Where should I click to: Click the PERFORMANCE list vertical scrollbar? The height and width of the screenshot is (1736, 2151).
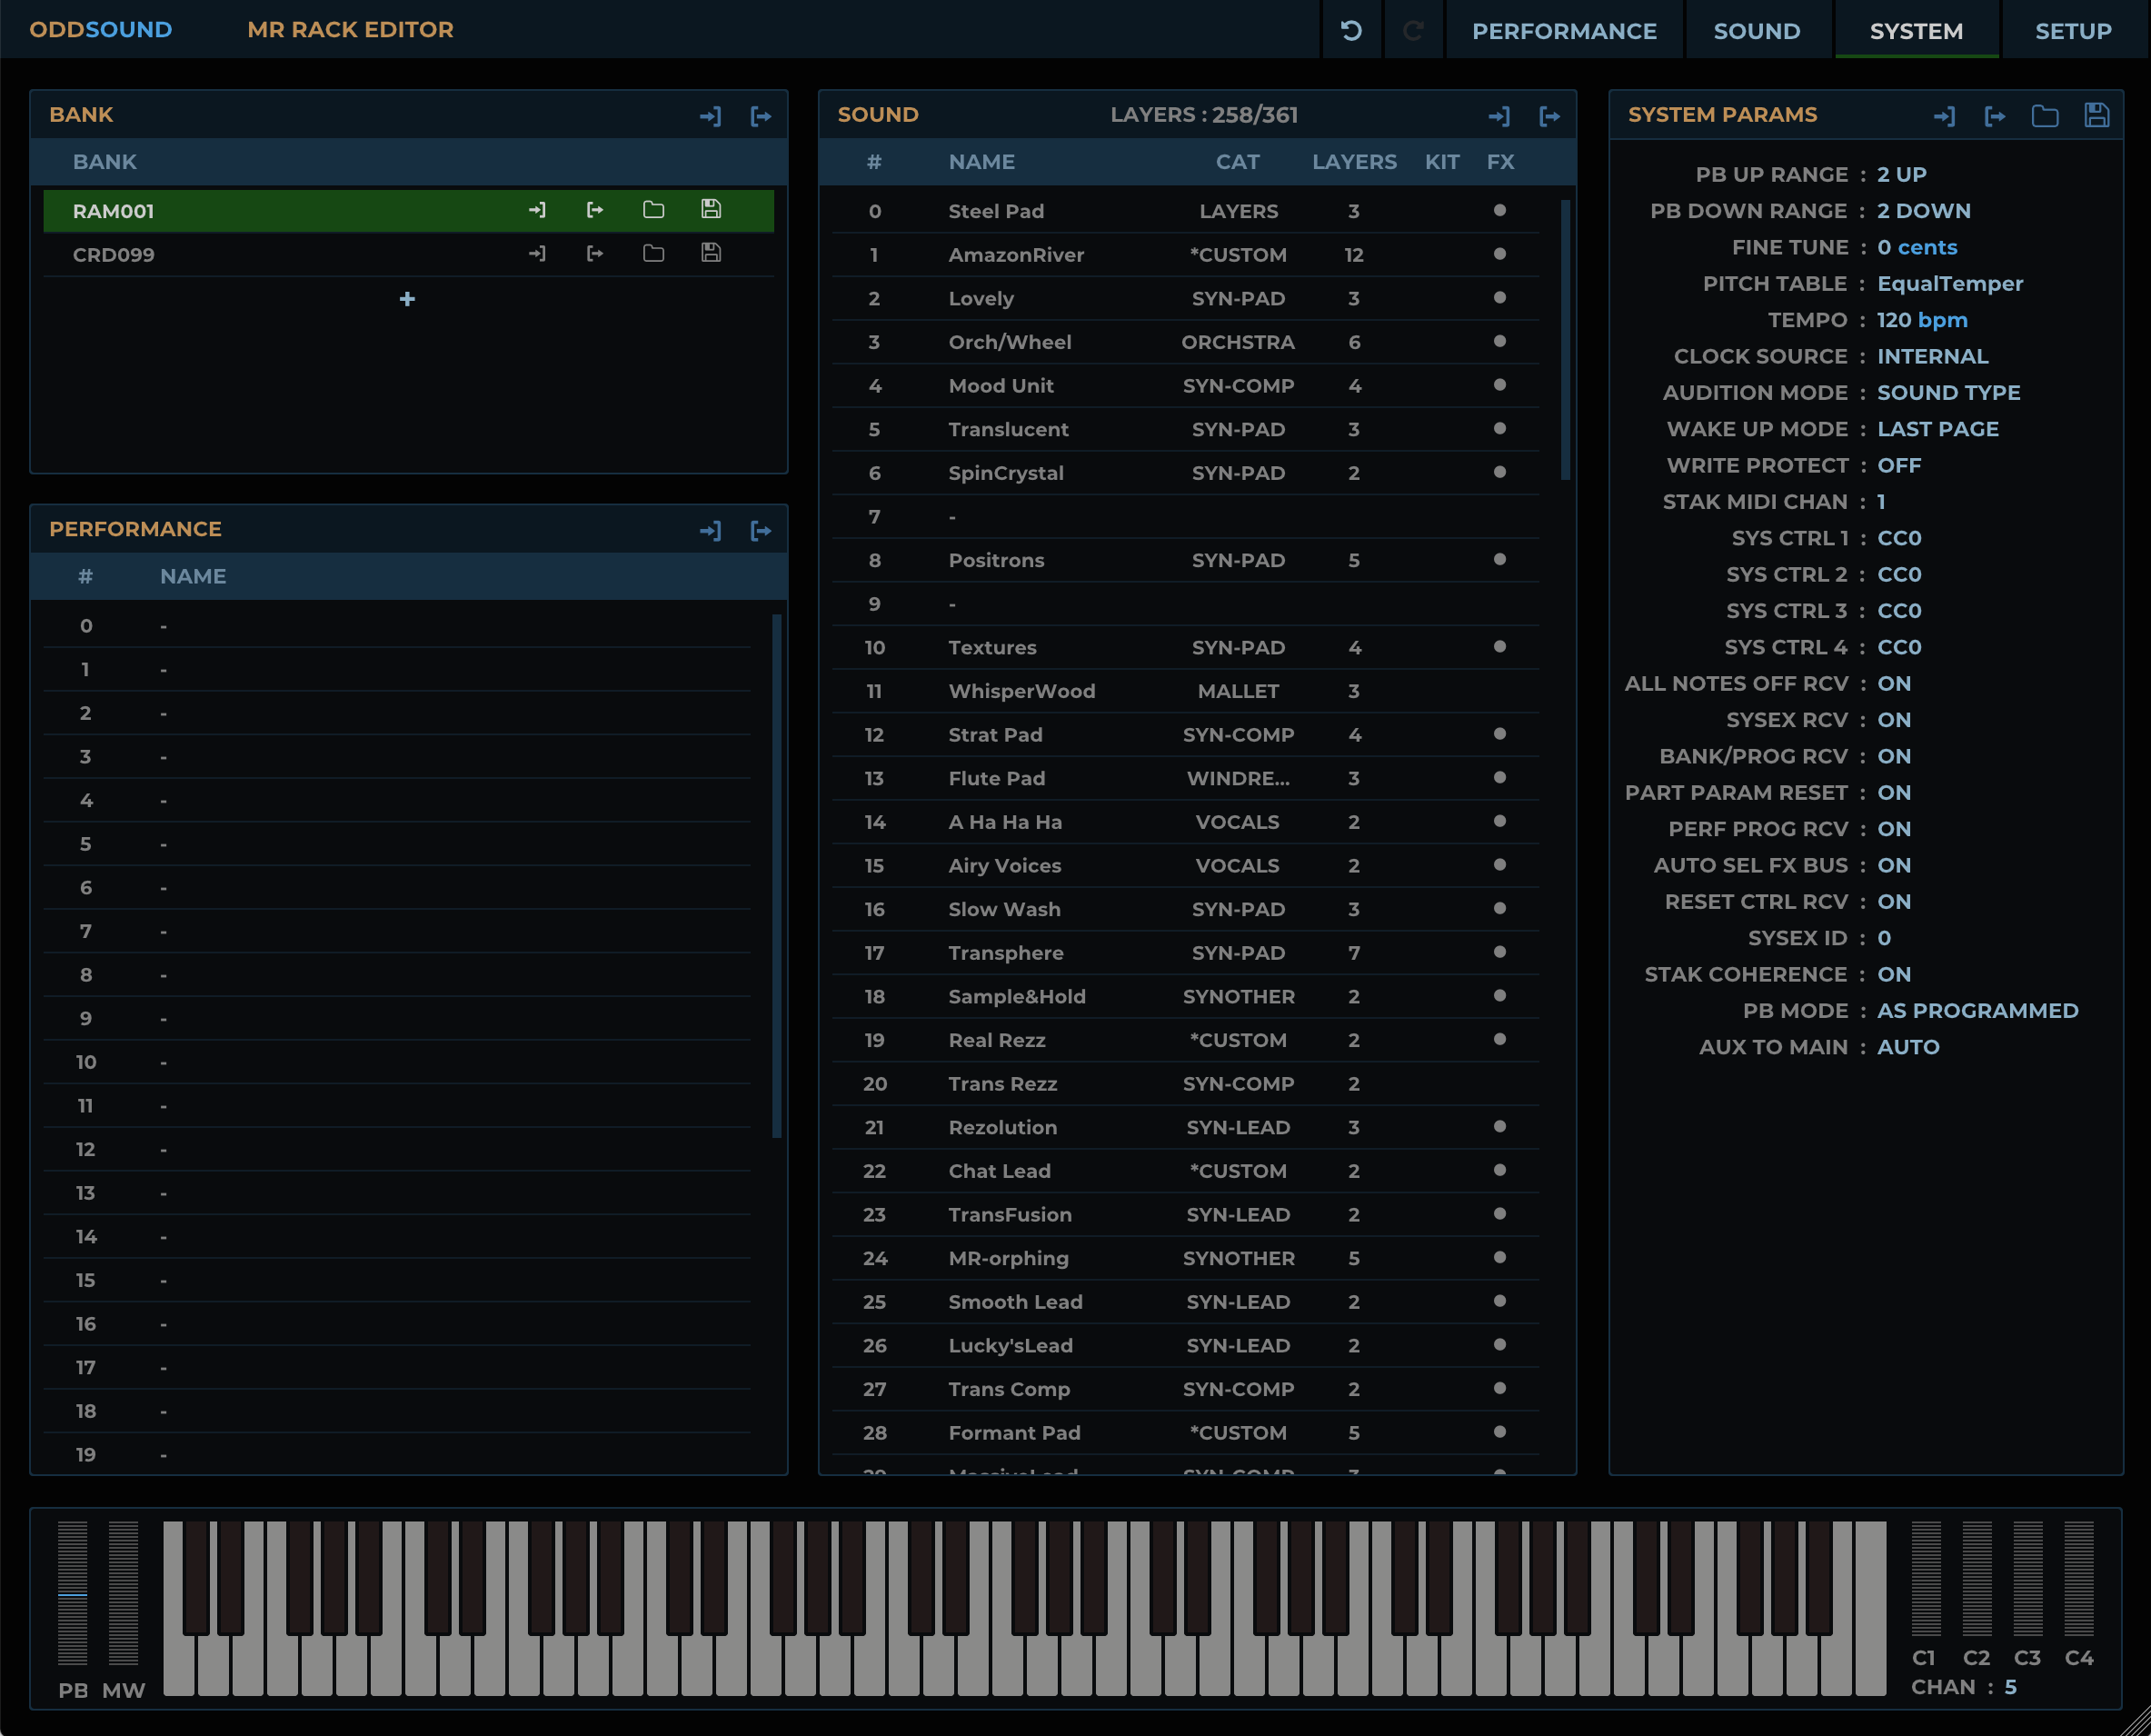(x=777, y=876)
